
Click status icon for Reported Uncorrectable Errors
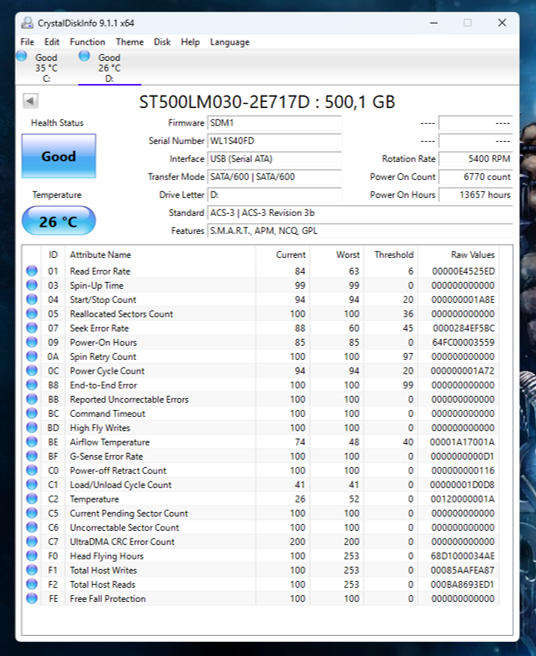pos(32,399)
